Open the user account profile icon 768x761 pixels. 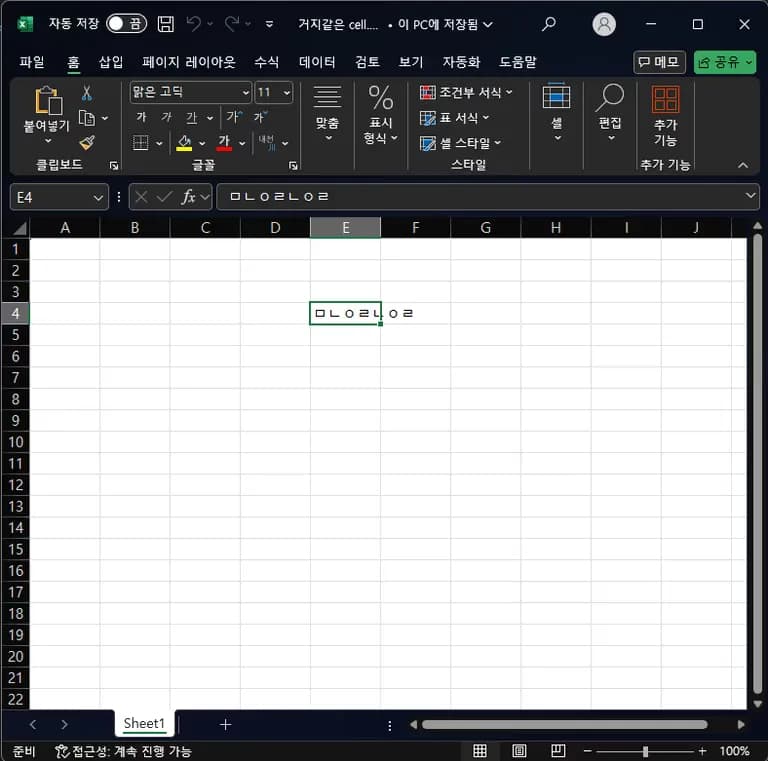(604, 24)
